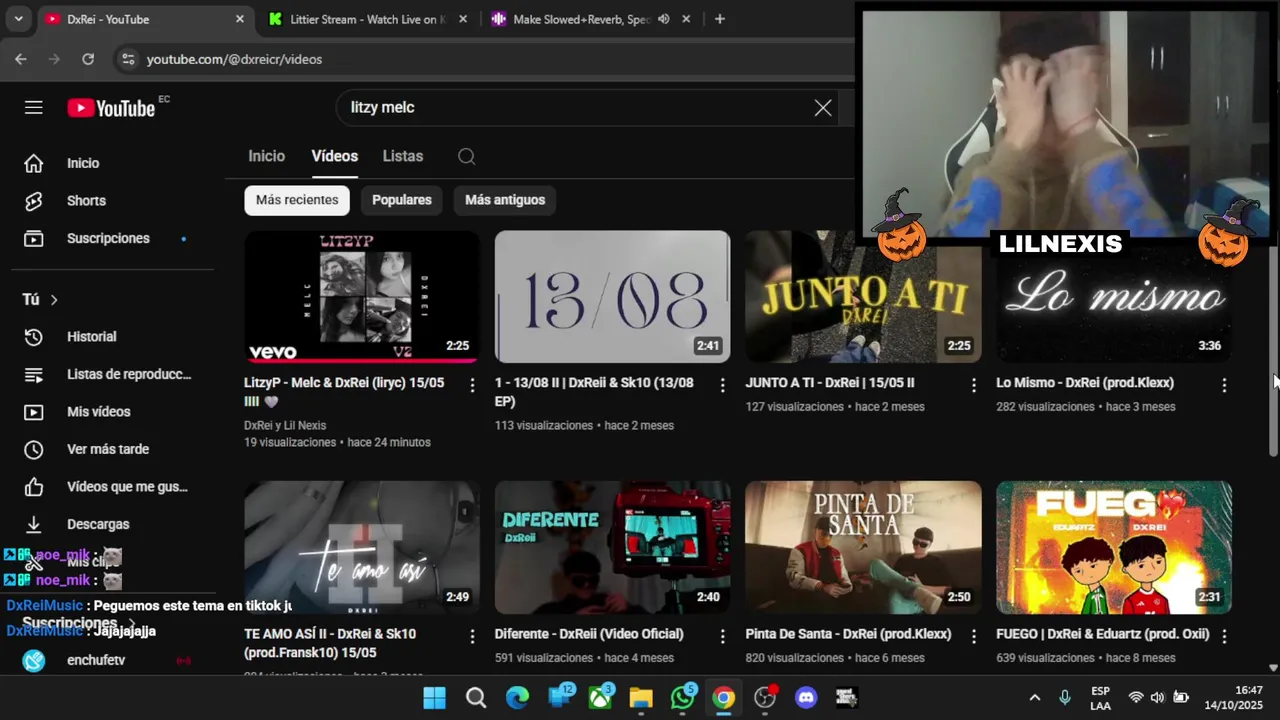The width and height of the screenshot is (1280, 720).
Task: Open the 13/08 video thumbnail
Action: (x=612, y=297)
